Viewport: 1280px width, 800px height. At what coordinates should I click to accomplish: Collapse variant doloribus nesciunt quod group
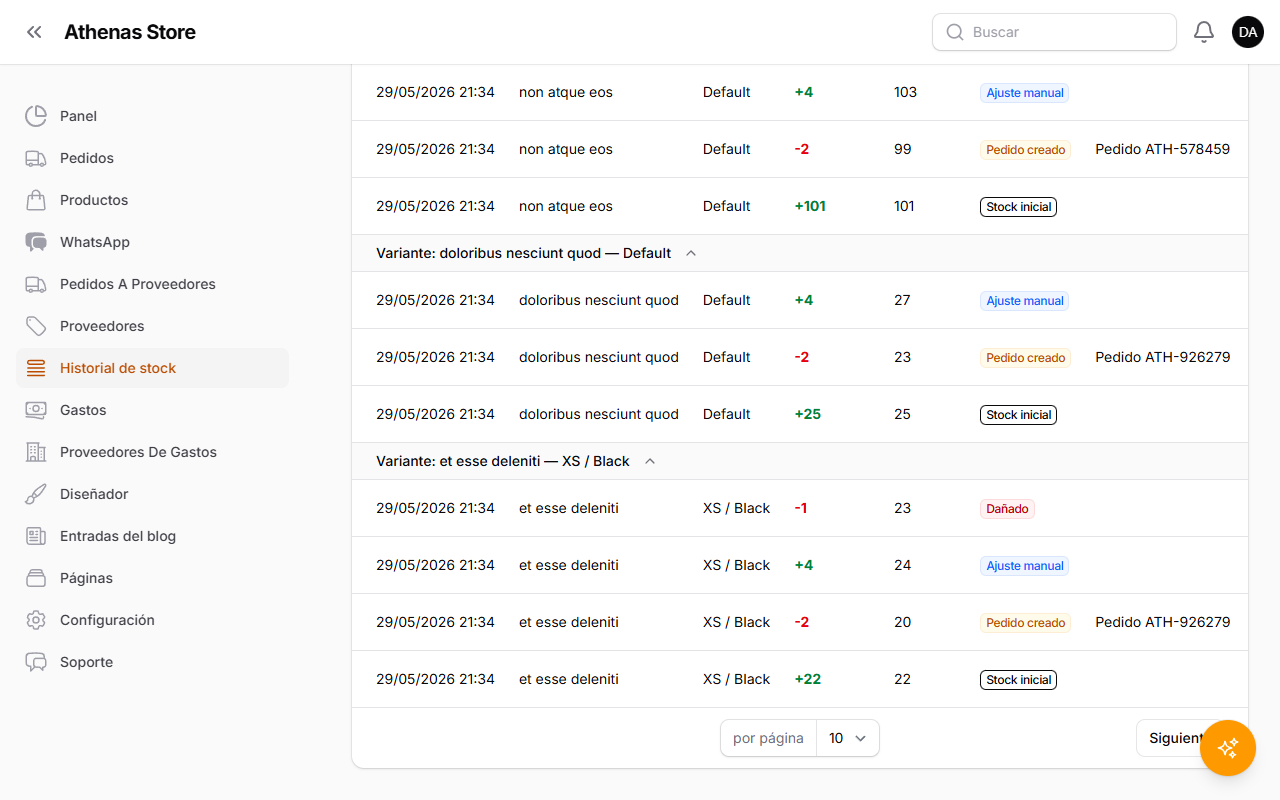pos(690,253)
